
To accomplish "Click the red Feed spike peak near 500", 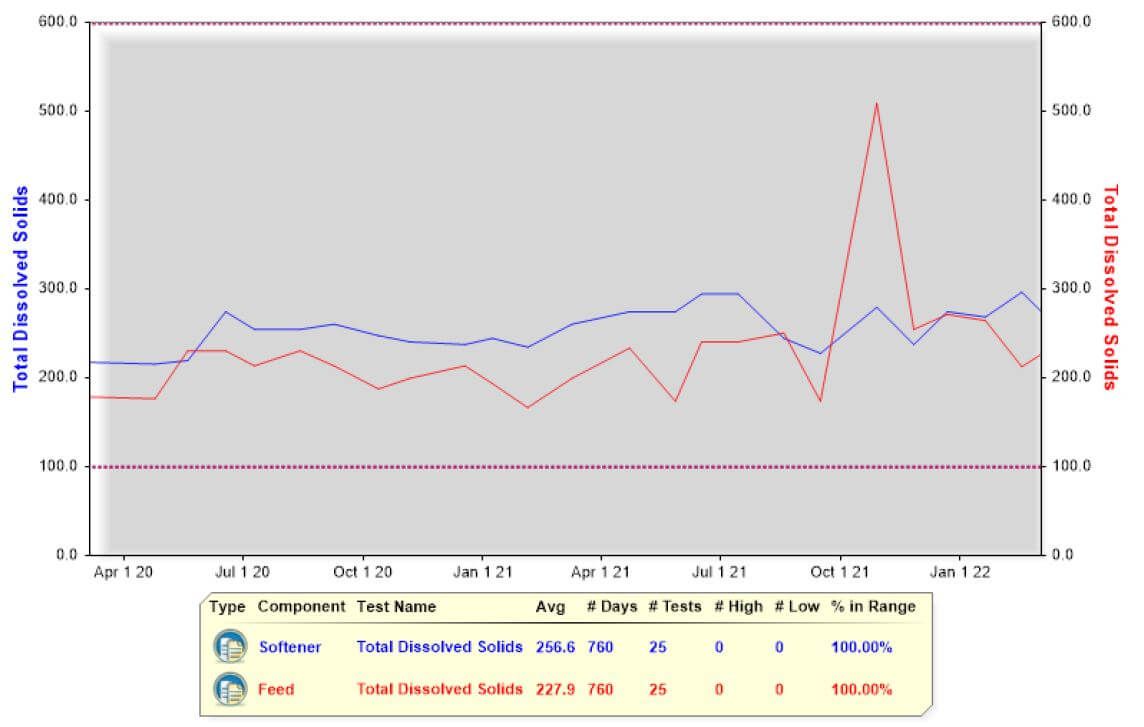I will pyautogui.click(x=876, y=103).
